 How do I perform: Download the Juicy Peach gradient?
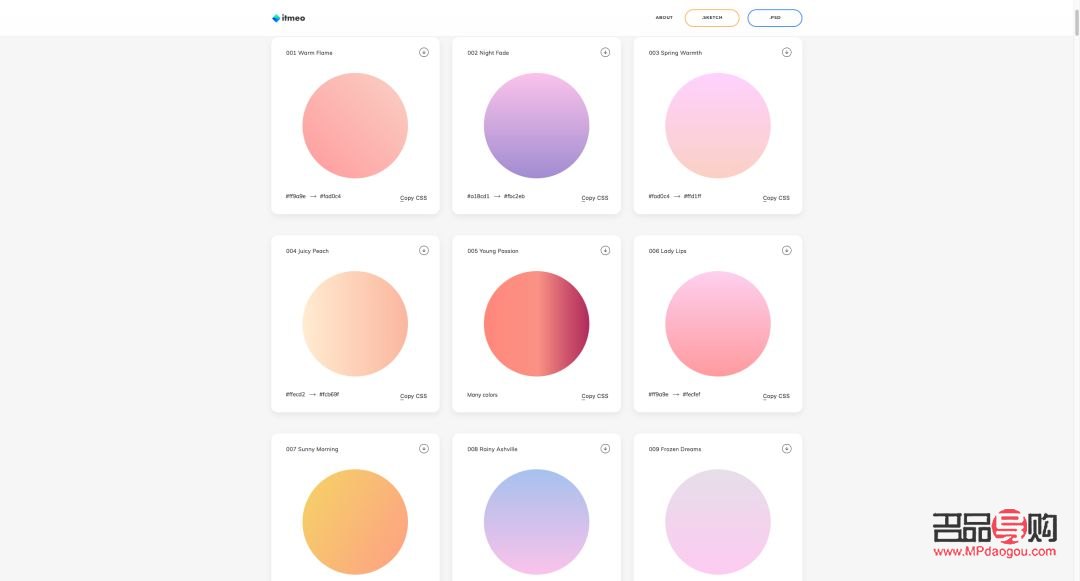point(424,250)
